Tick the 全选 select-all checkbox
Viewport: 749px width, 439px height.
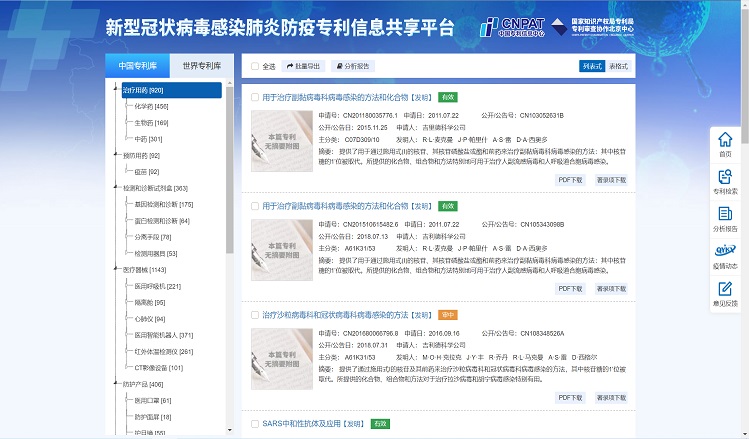tap(255, 67)
